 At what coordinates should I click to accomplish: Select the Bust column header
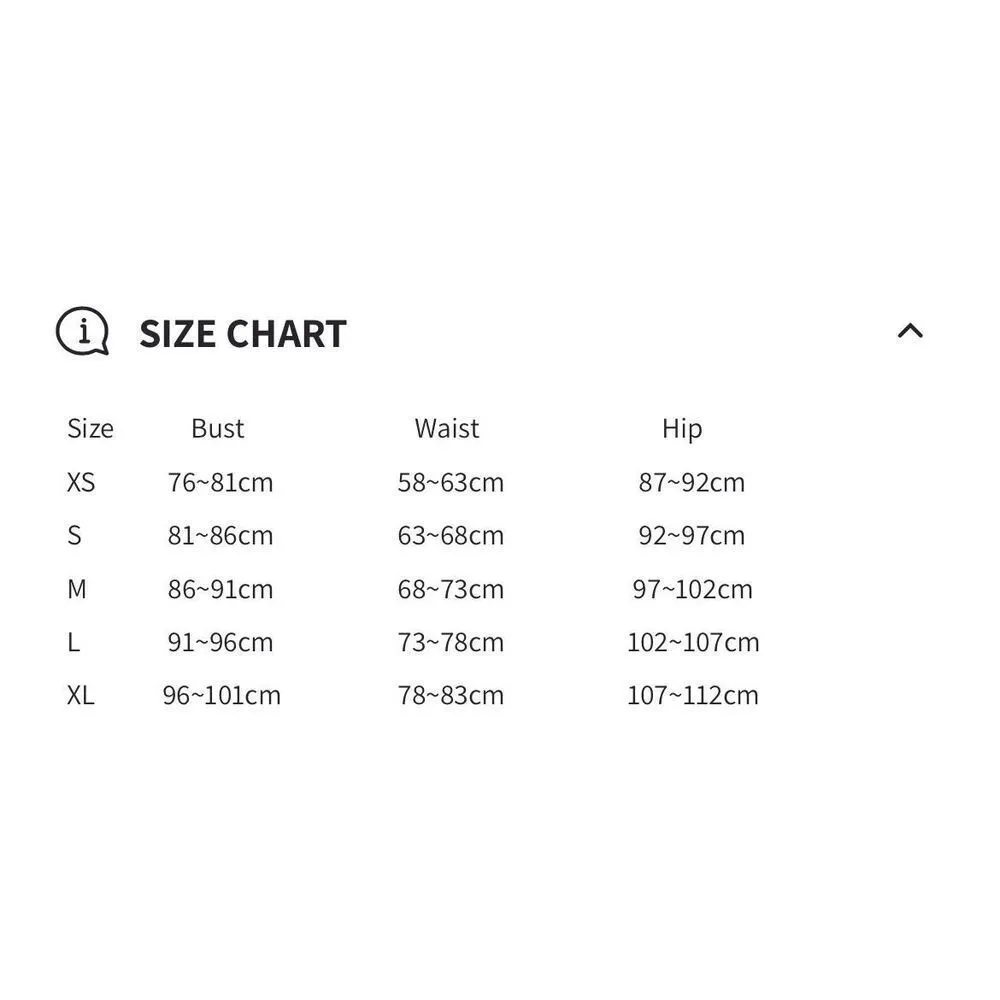pyautogui.click(x=218, y=429)
